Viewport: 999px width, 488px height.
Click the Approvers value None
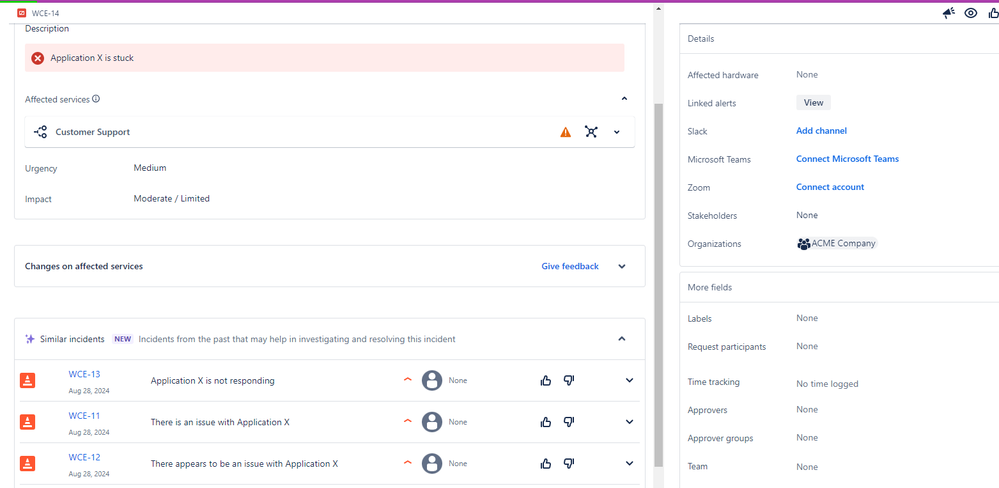coord(807,410)
